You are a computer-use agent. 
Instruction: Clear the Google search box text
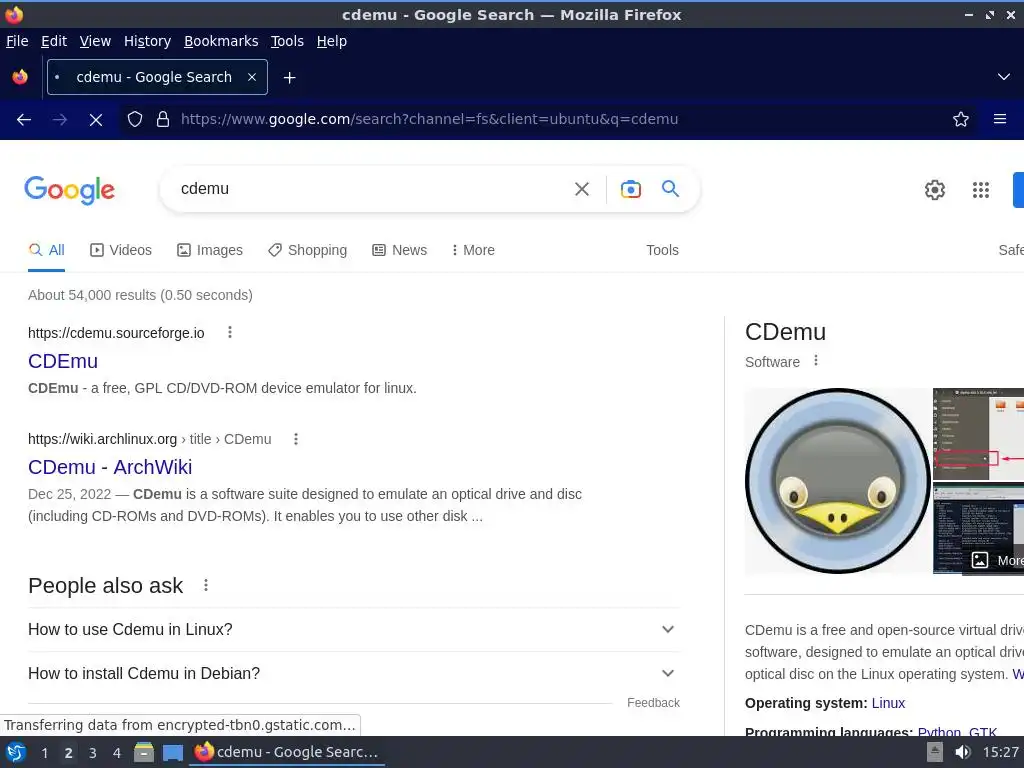point(582,189)
